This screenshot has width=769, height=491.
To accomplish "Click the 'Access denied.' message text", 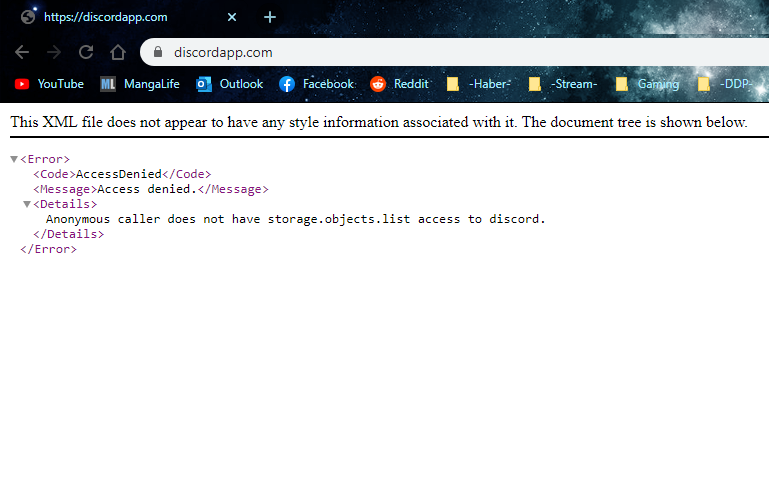I will point(147,189).
